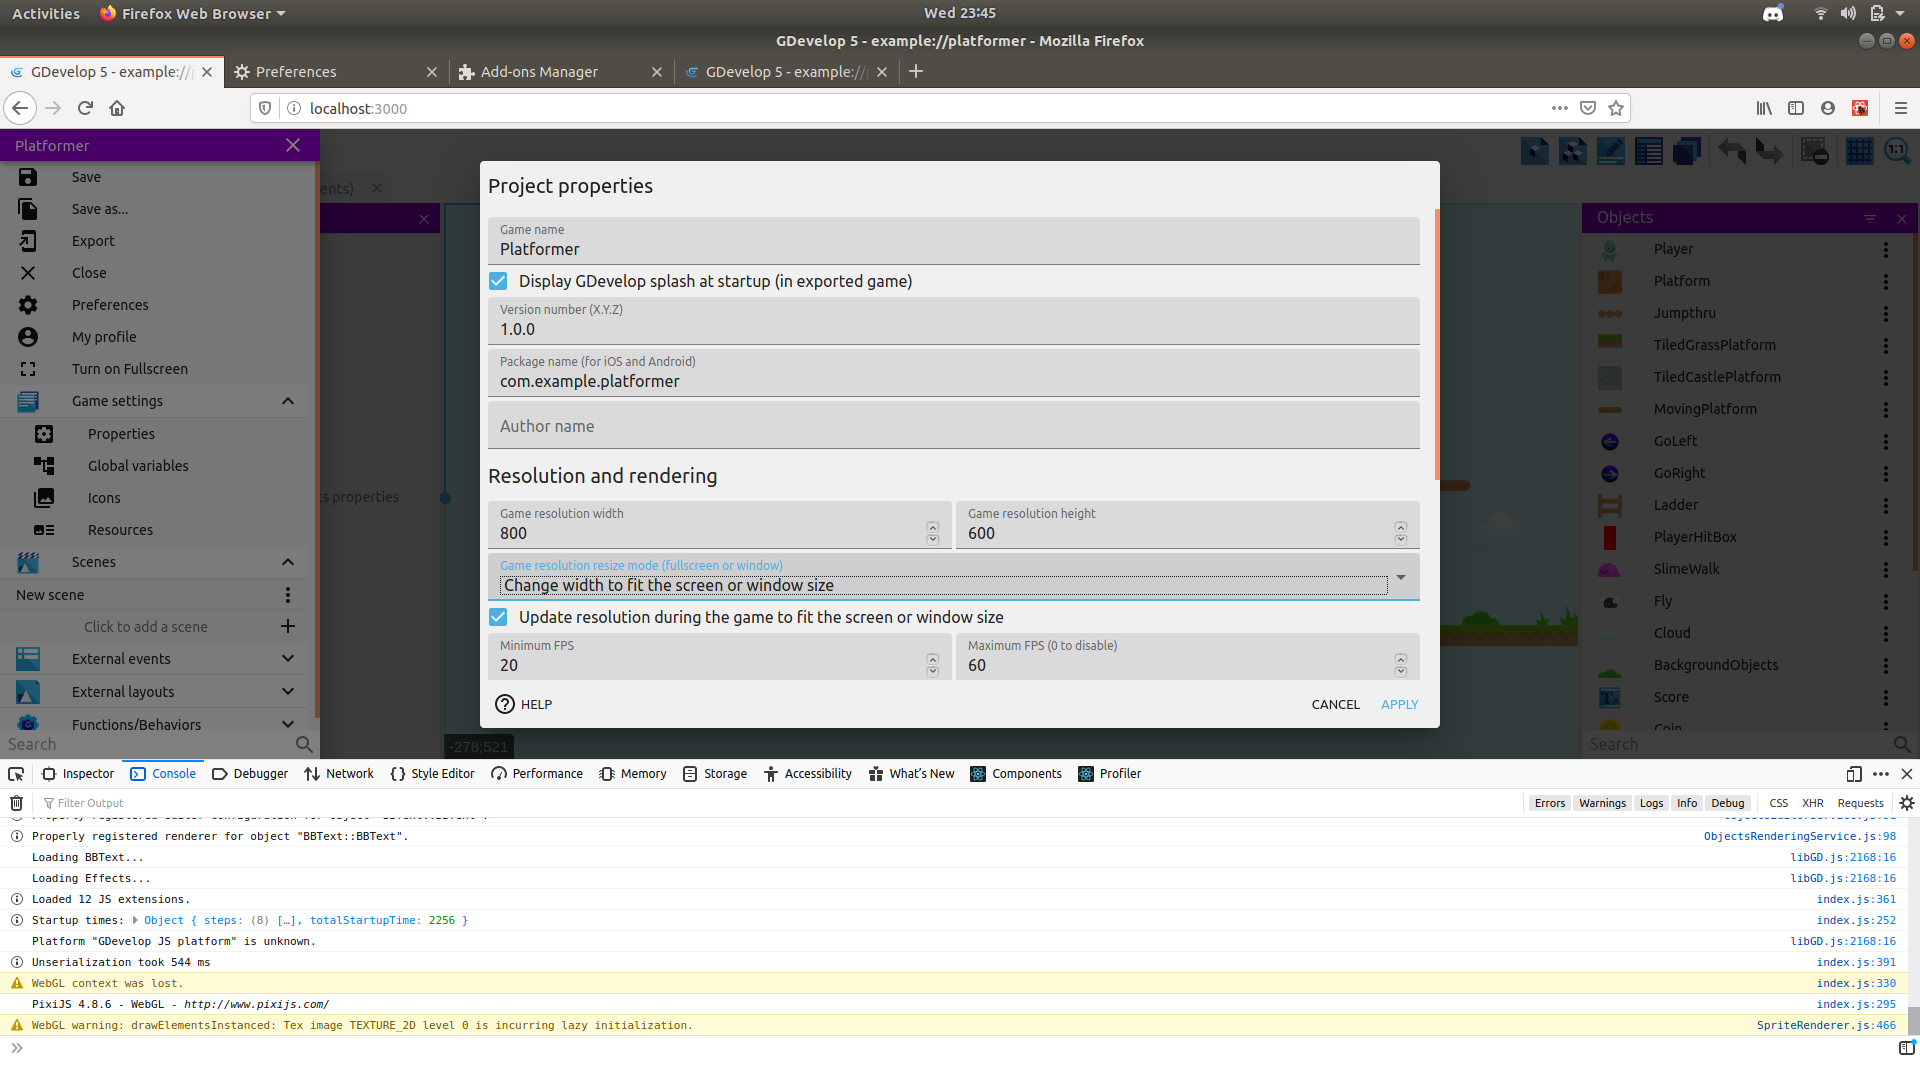
Task: Switch to the Preferences browser tab
Action: coord(336,72)
